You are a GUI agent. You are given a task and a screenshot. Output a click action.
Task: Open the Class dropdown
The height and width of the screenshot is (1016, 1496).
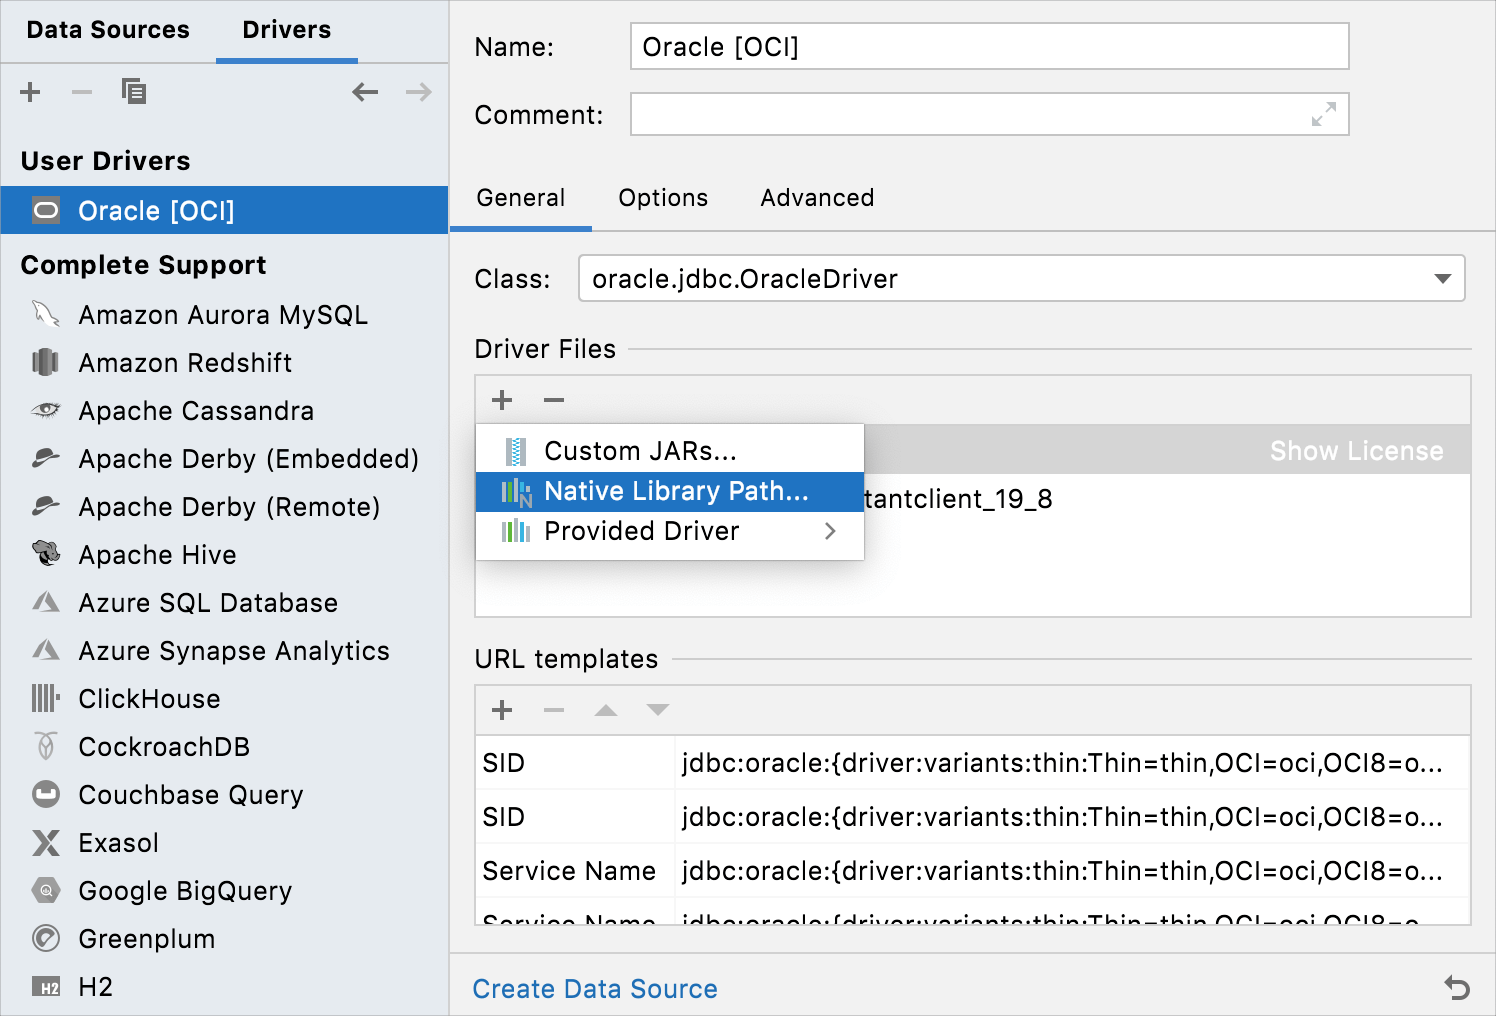click(x=1443, y=278)
